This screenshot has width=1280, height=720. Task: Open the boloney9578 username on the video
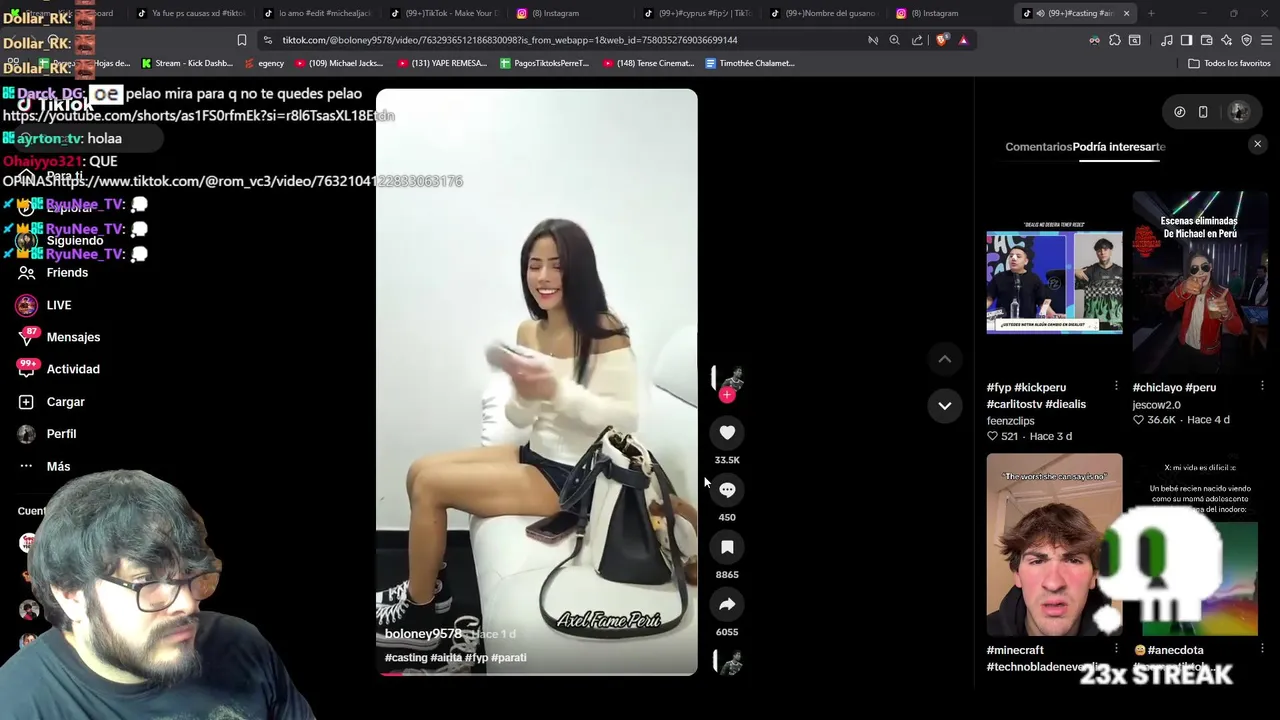[x=423, y=634]
